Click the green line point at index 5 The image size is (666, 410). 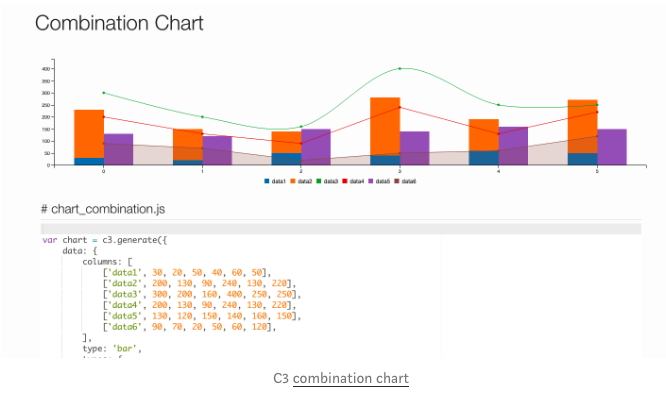597,105
